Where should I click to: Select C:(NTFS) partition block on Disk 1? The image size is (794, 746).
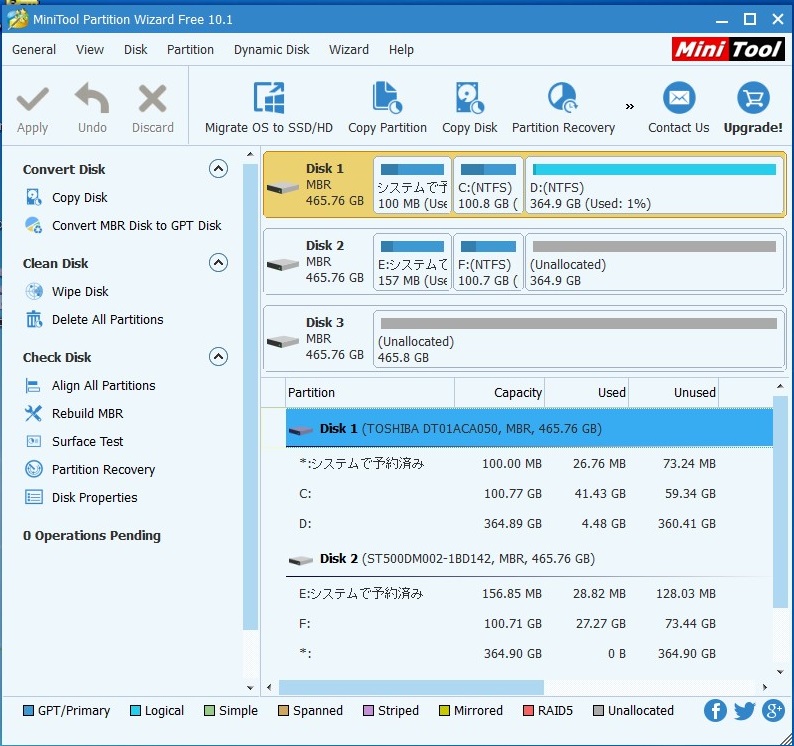click(x=488, y=185)
